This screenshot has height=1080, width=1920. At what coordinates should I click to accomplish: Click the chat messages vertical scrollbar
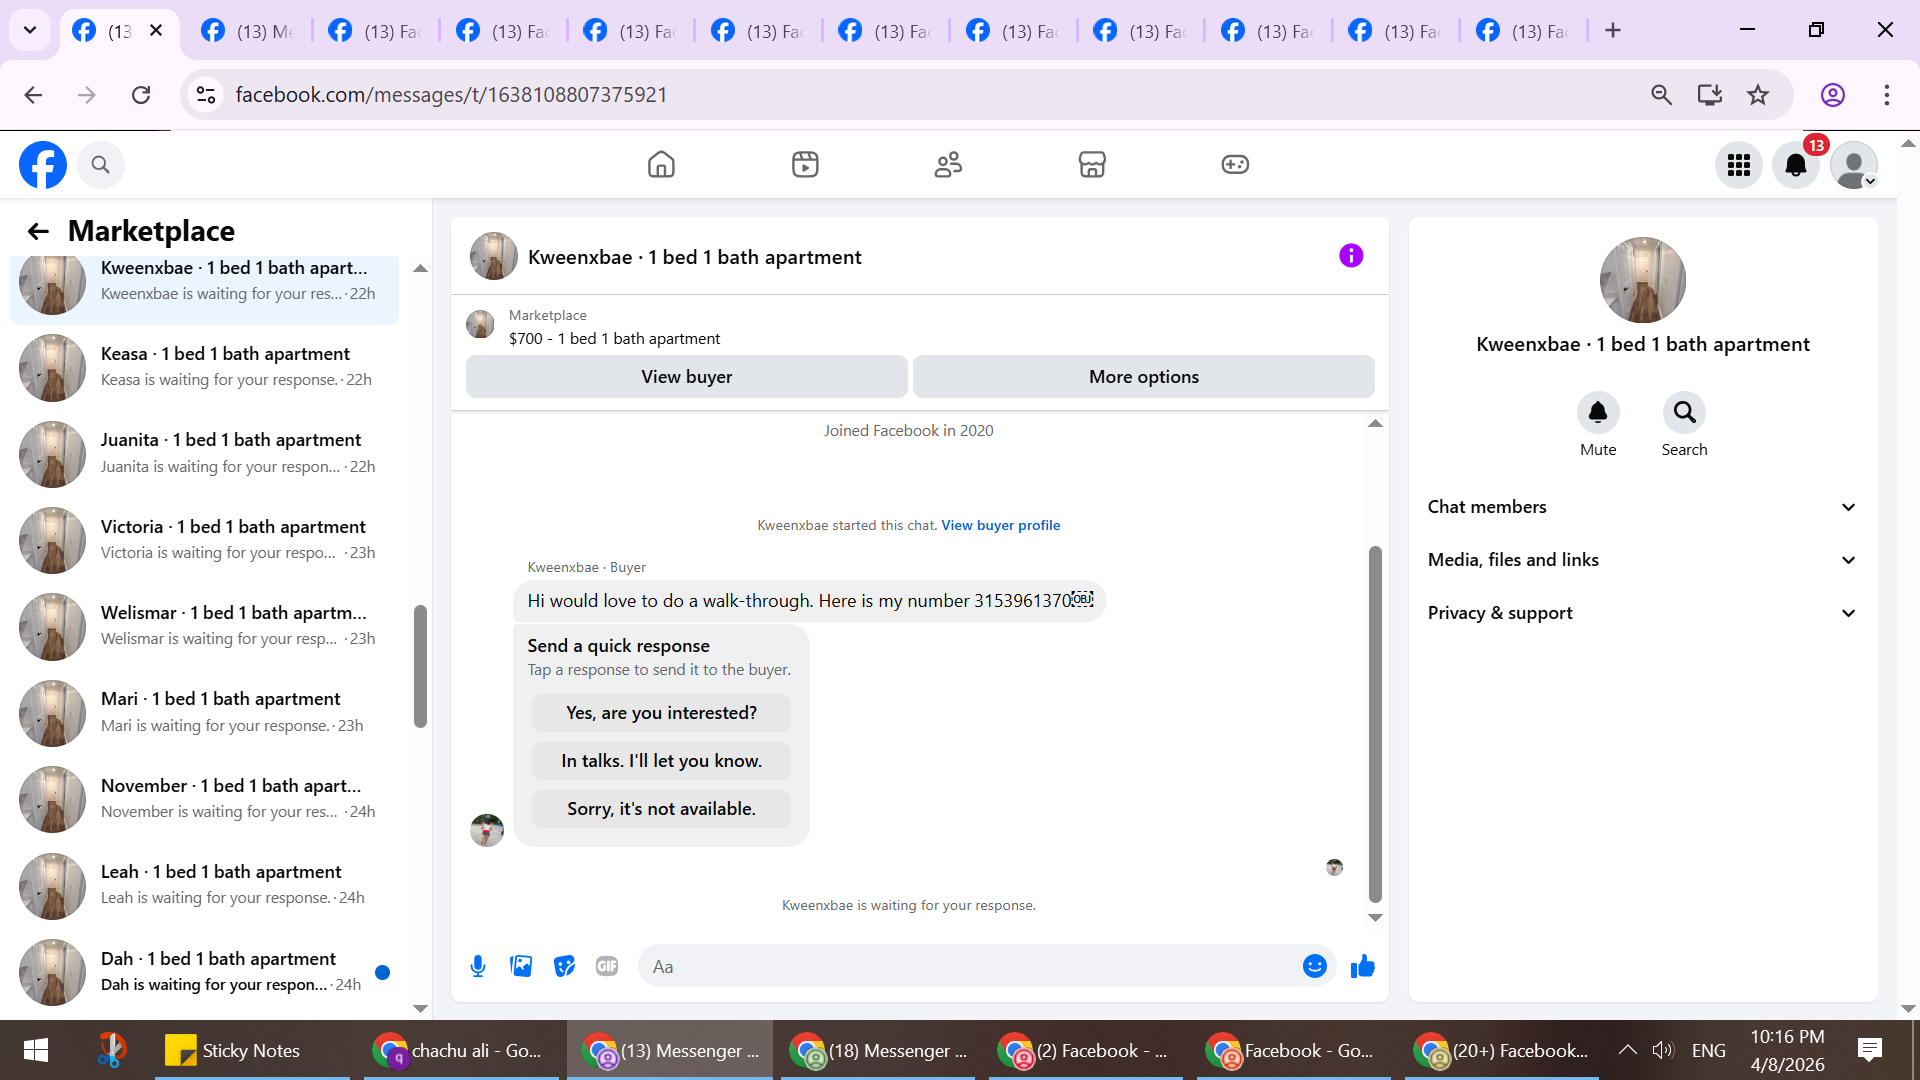tap(1375, 724)
